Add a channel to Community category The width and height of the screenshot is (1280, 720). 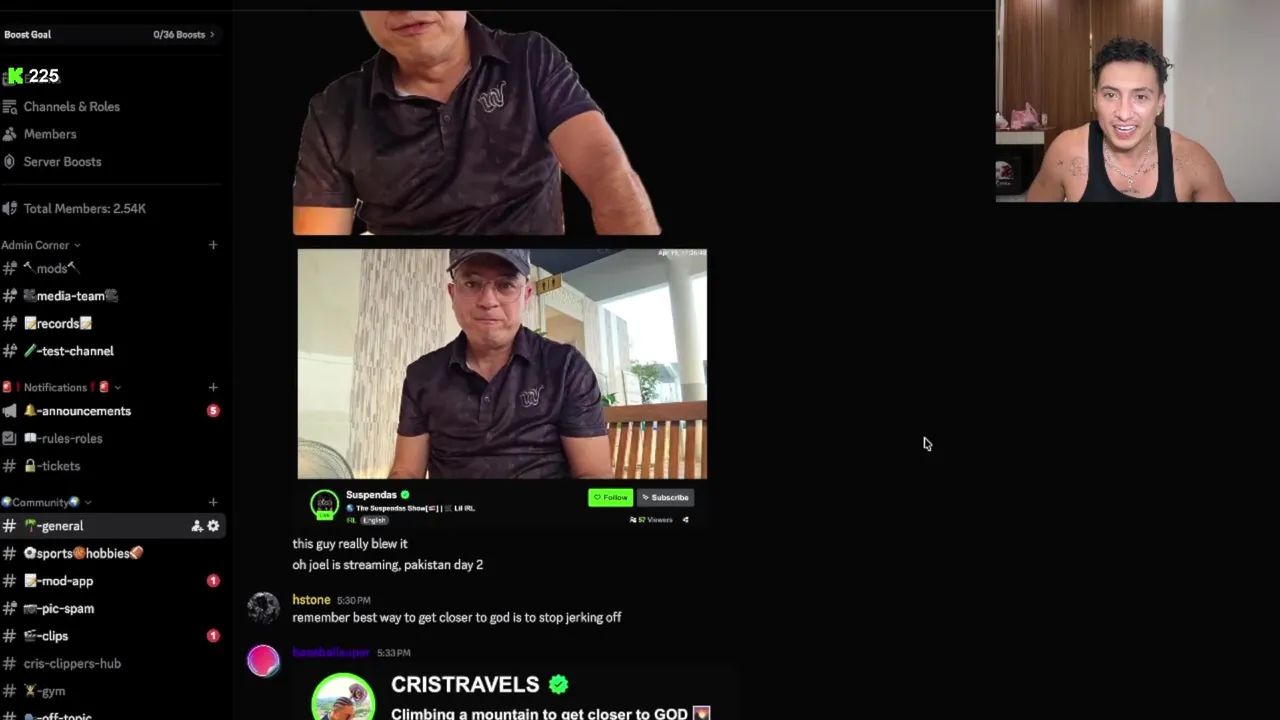pyautogui.click(x=213, y=502)
